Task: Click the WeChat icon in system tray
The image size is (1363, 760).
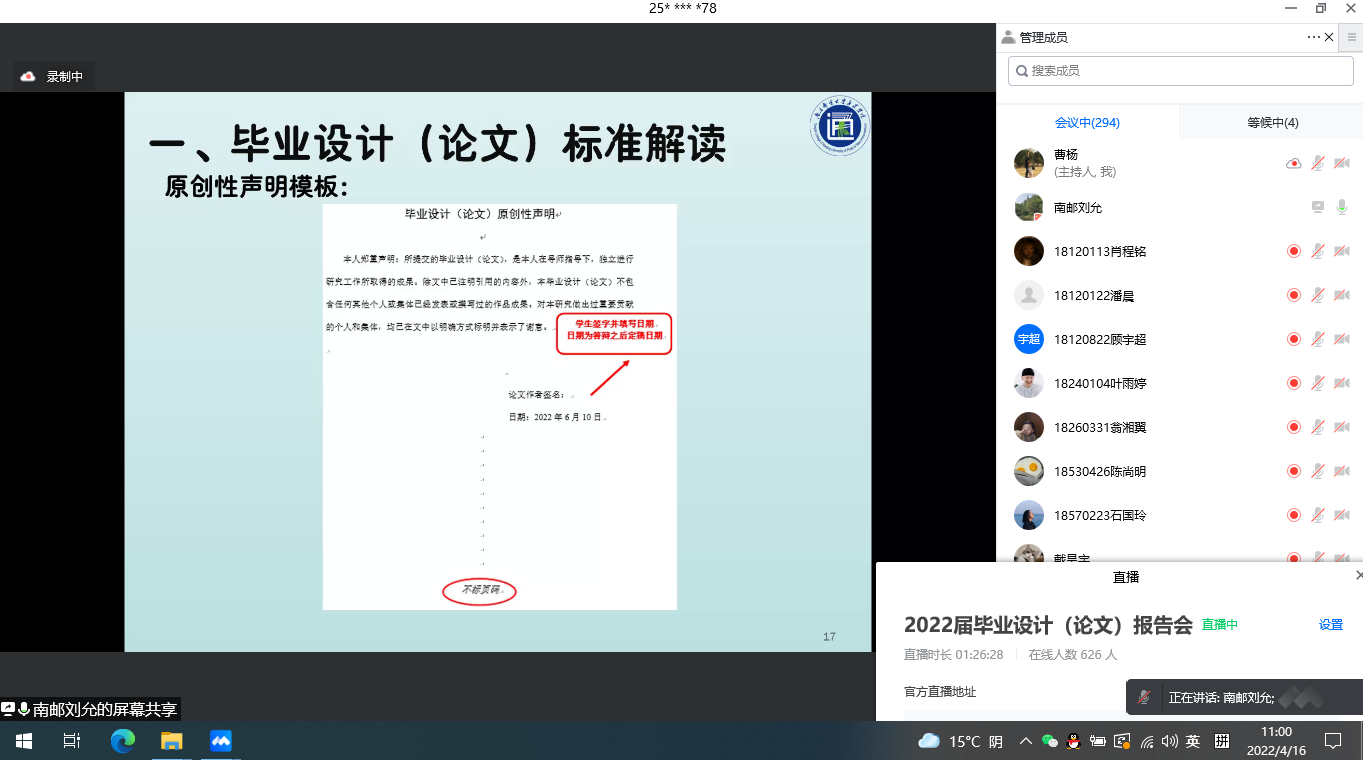Action: pyautogui.click(x=1049, y=741)
